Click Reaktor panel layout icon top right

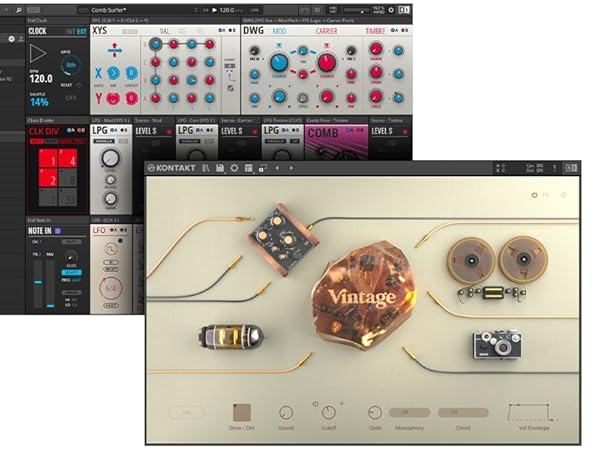pos(404,10)
